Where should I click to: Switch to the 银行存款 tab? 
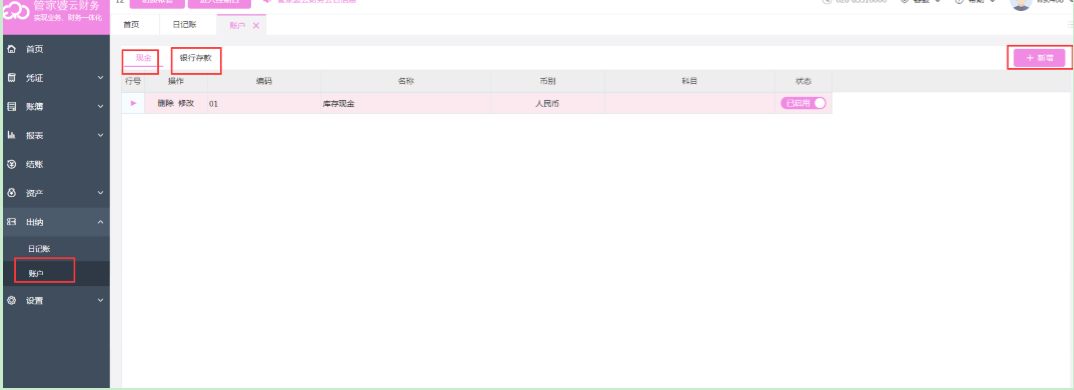coord(196,58)
